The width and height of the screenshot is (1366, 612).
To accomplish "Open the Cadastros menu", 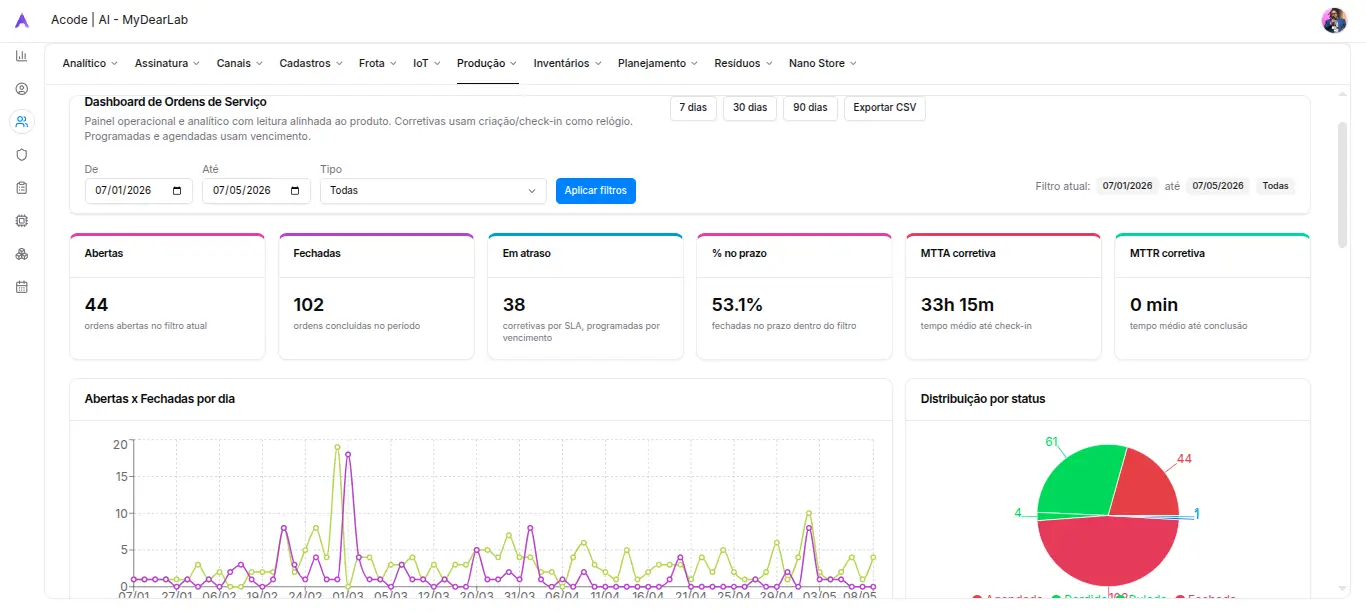I will (x=311, y=63).
